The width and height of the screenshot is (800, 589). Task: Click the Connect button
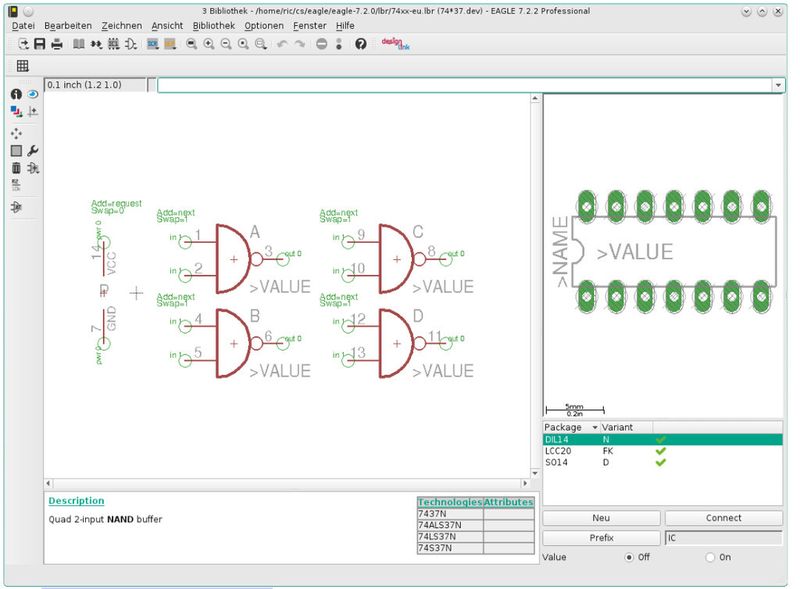pyautogui.click(x=723, y=518)
